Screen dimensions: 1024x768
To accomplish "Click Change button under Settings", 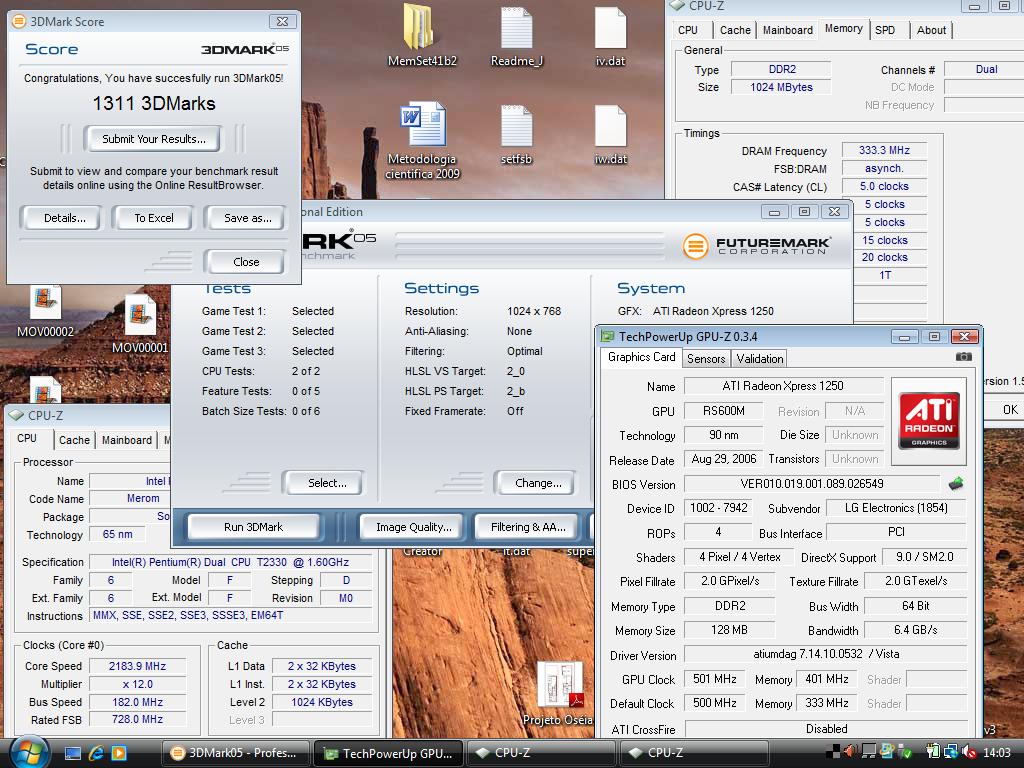I will 538,483.
